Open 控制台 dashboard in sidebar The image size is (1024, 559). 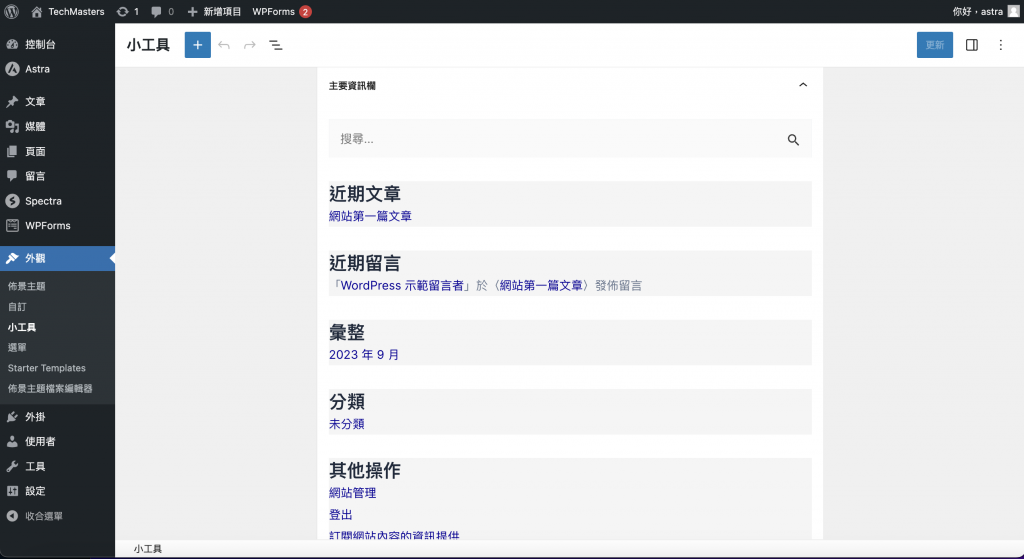[57, 44]
